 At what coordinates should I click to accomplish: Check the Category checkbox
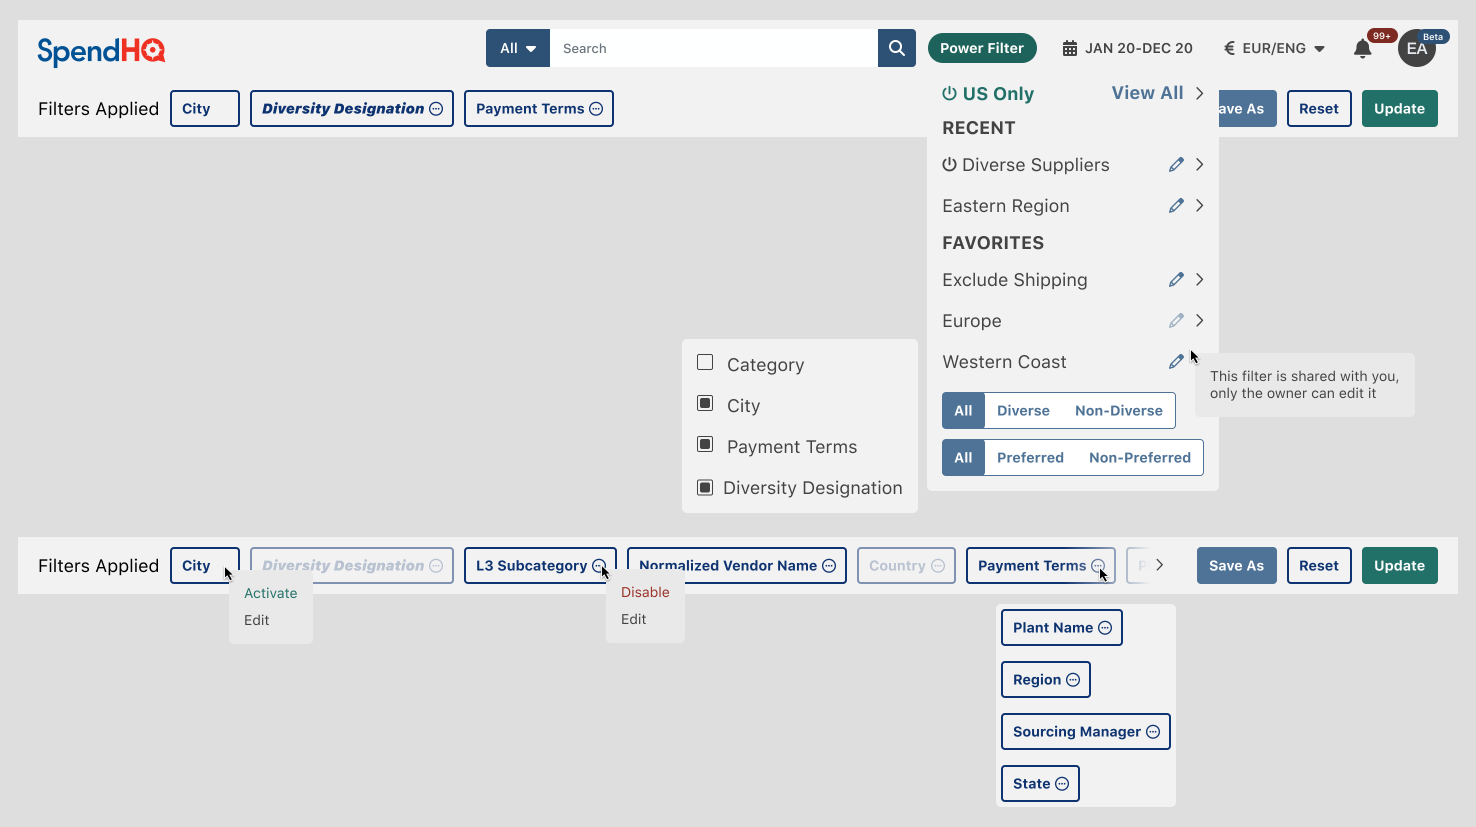pos(705,363)
